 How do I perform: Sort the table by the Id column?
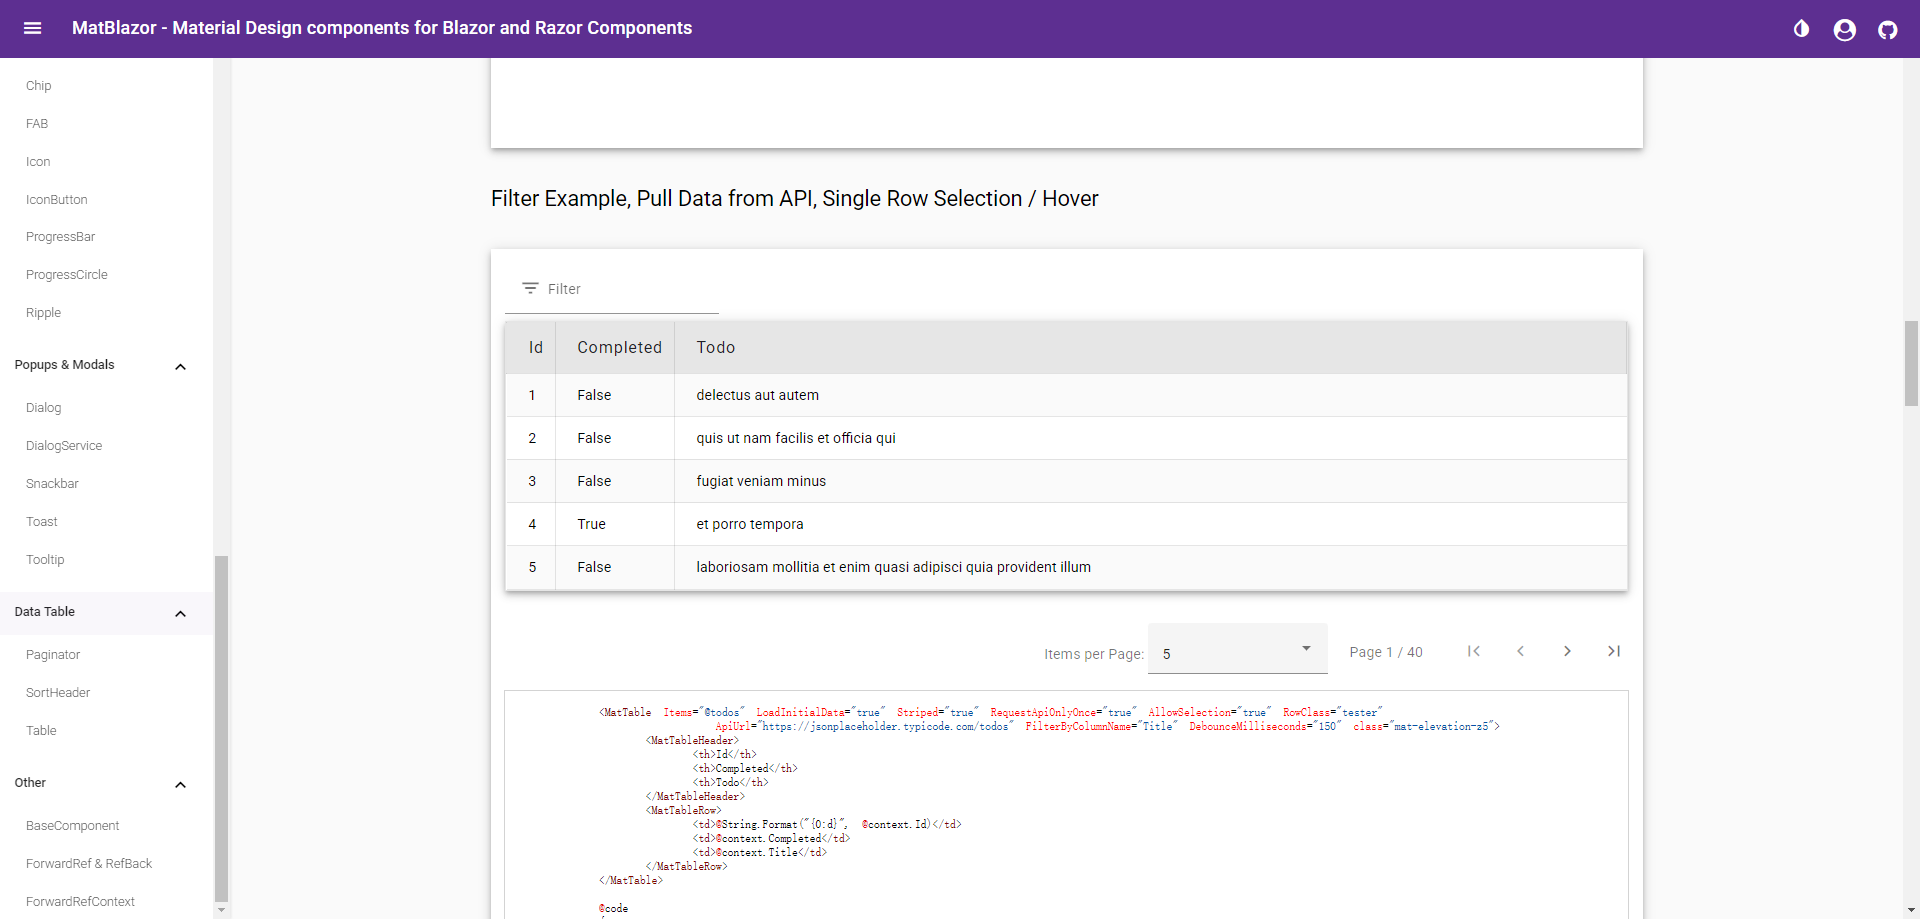coord(534,347)
